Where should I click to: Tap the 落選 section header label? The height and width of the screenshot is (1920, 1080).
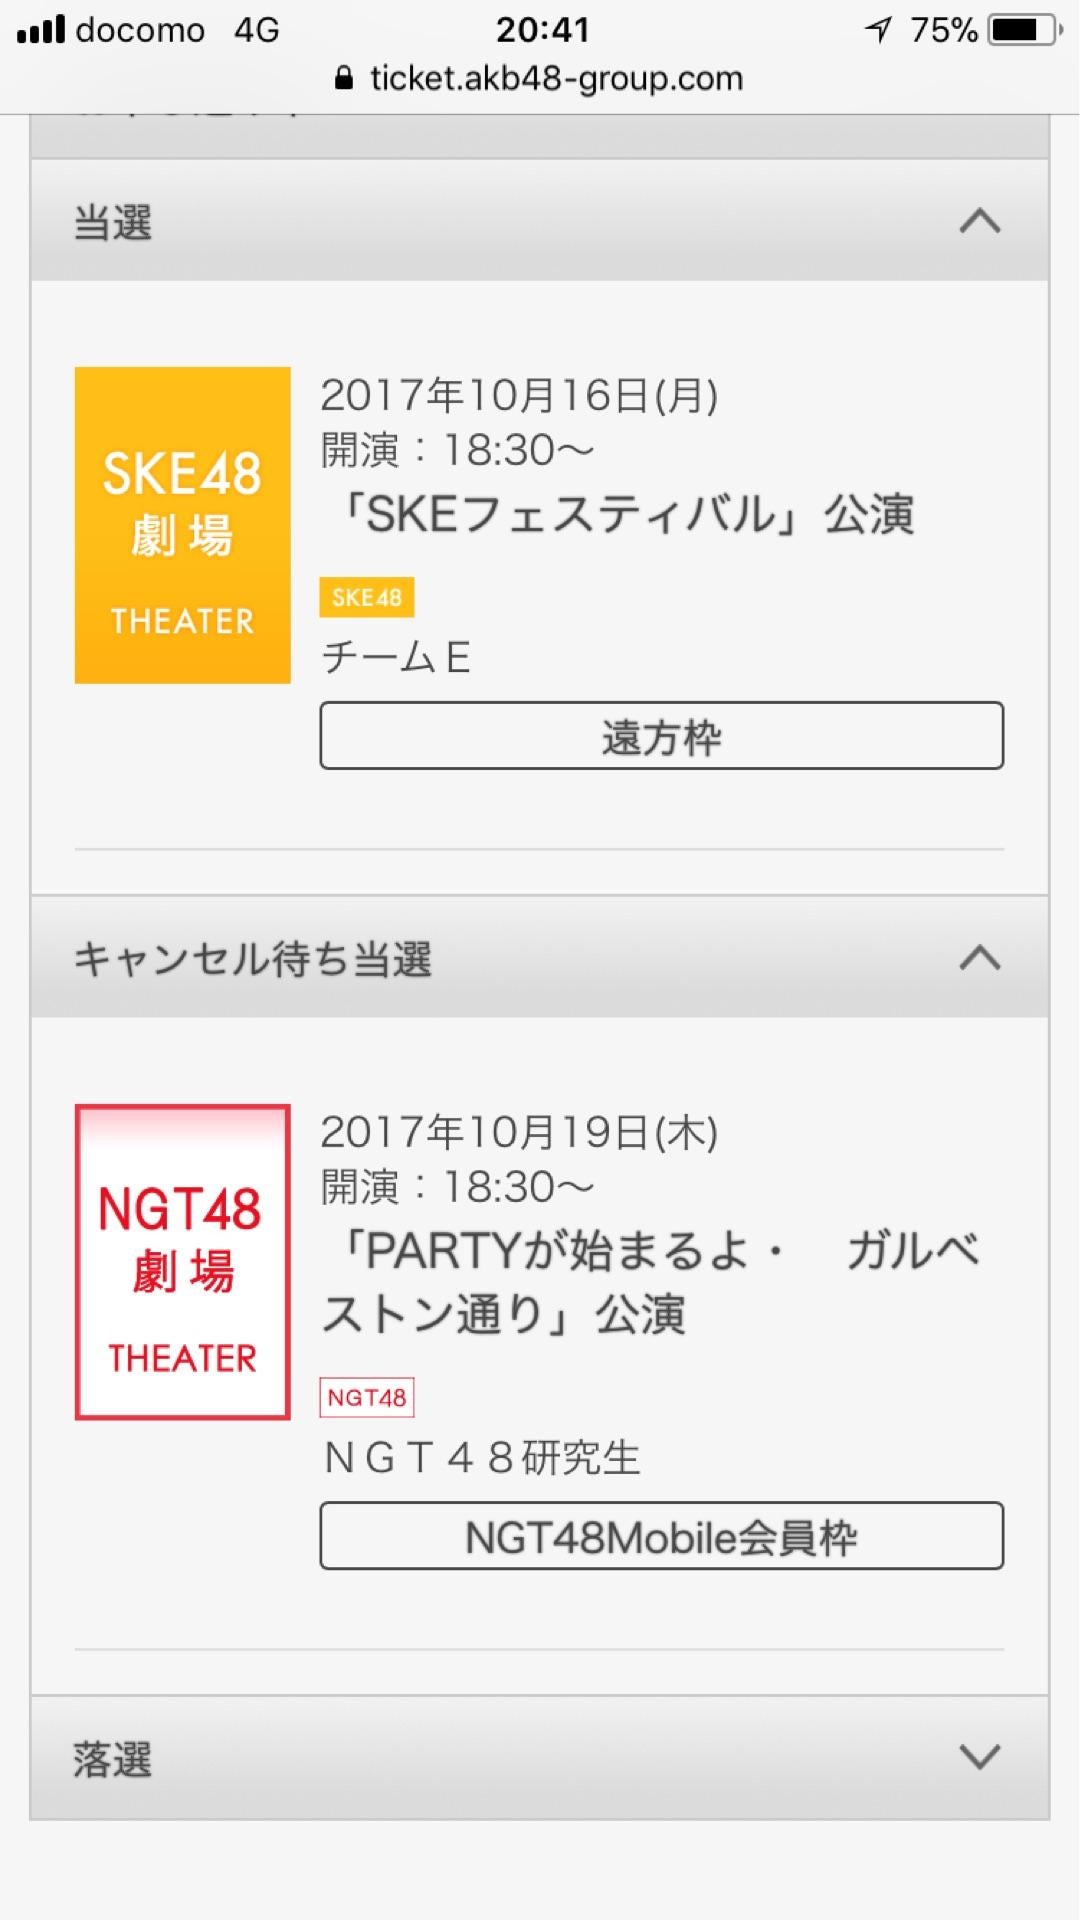pos(113,1759)
